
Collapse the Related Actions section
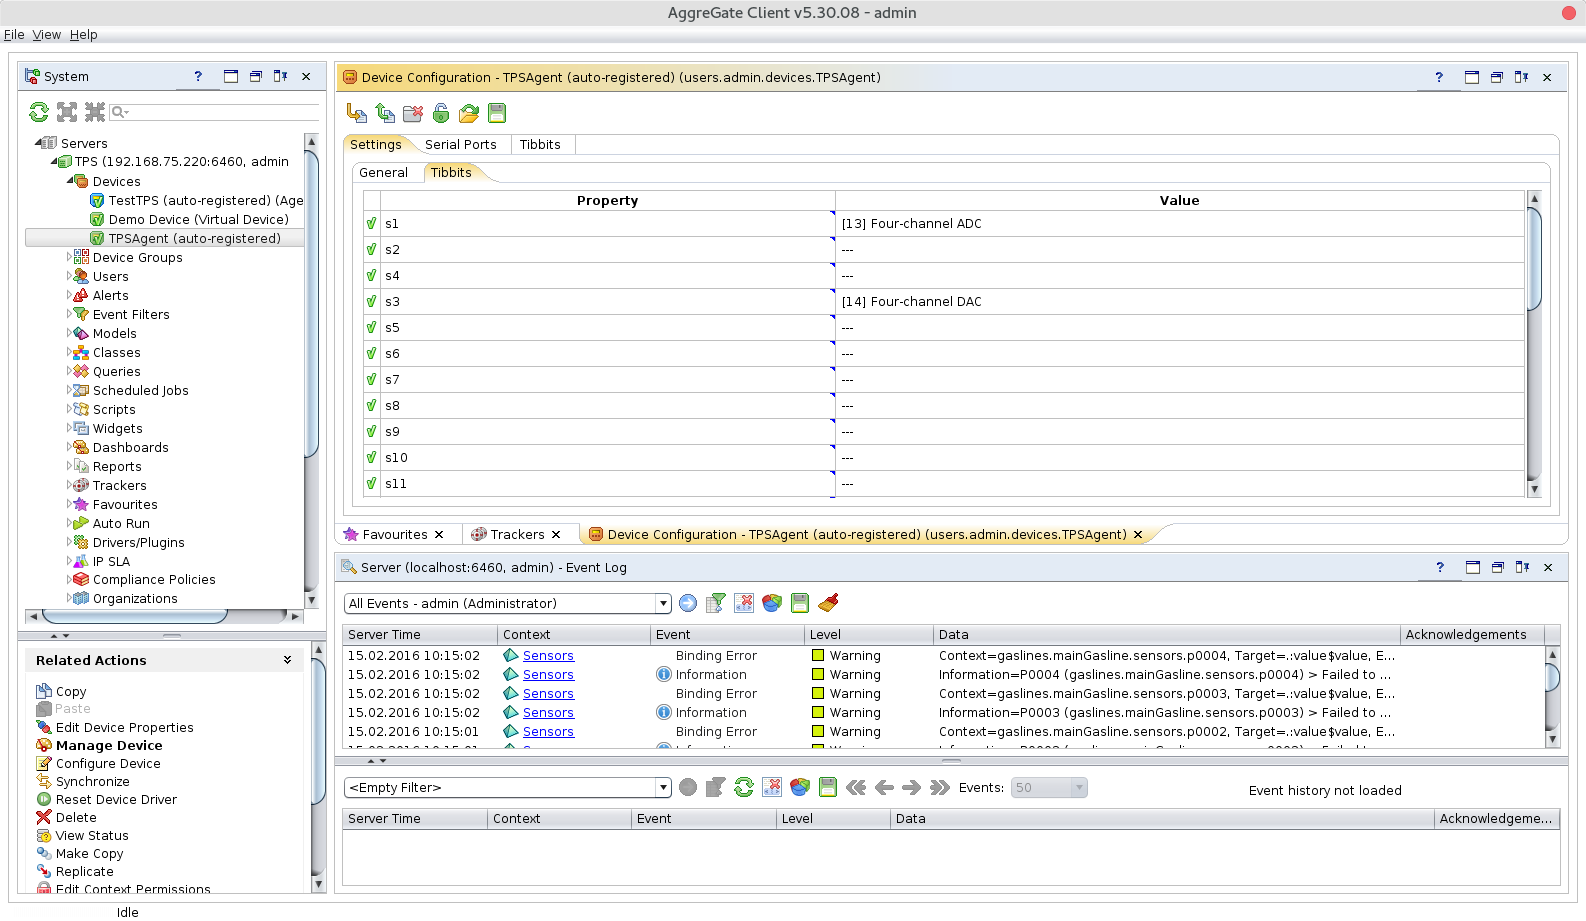[287, 660]
